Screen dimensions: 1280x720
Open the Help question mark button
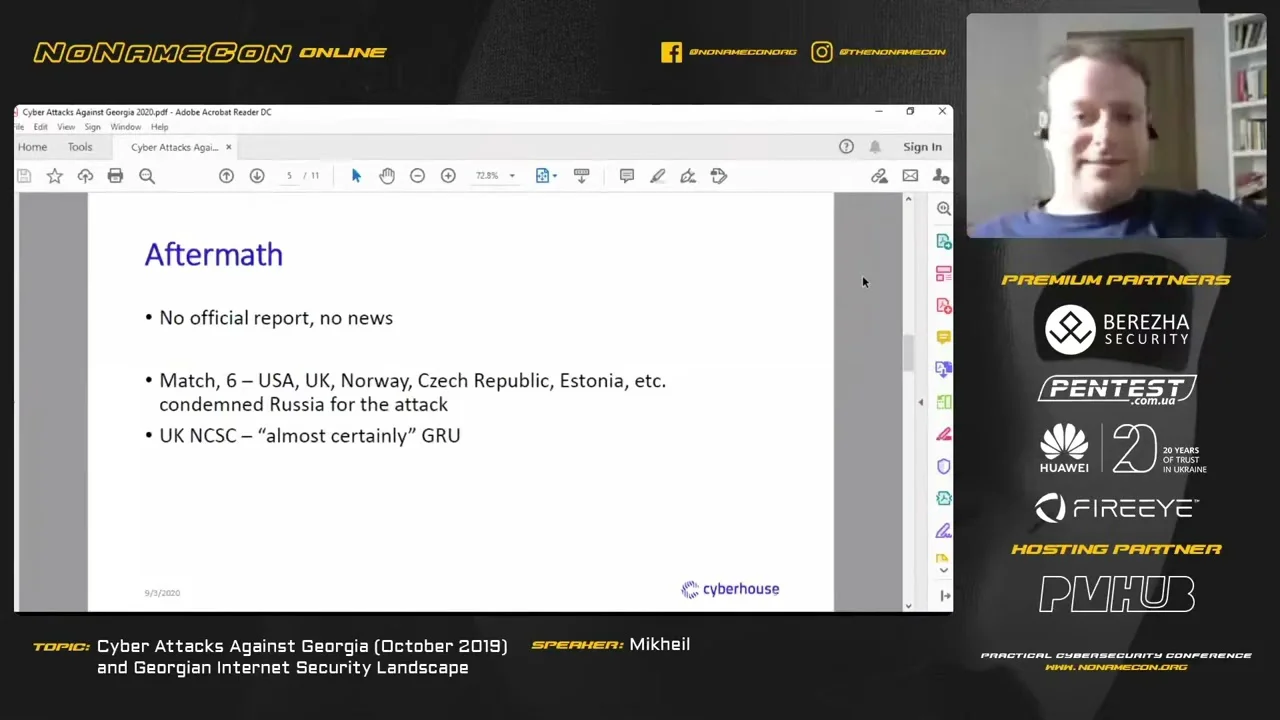tap(846, 147)
